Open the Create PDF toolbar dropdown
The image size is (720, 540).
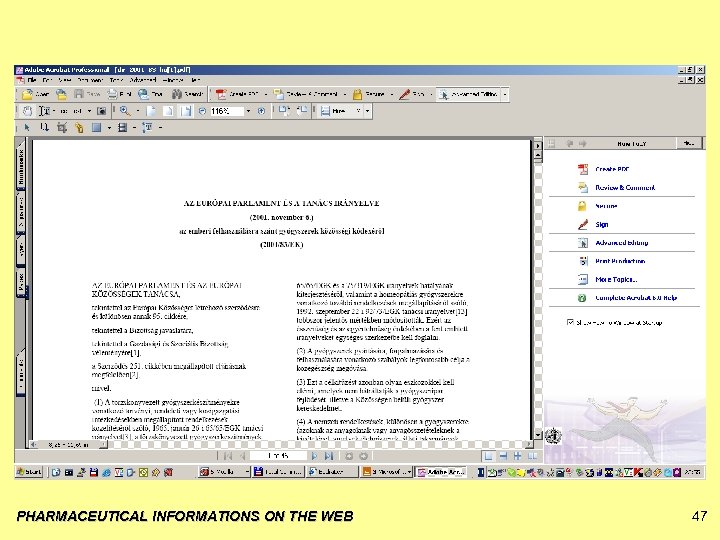click(266, 94)
